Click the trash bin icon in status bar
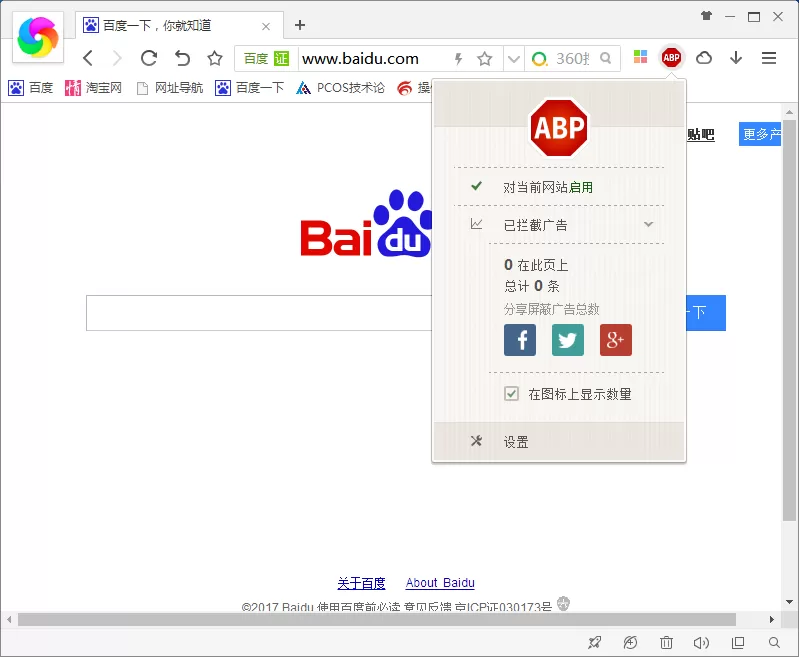799x657 pixels. pos(666,643)
